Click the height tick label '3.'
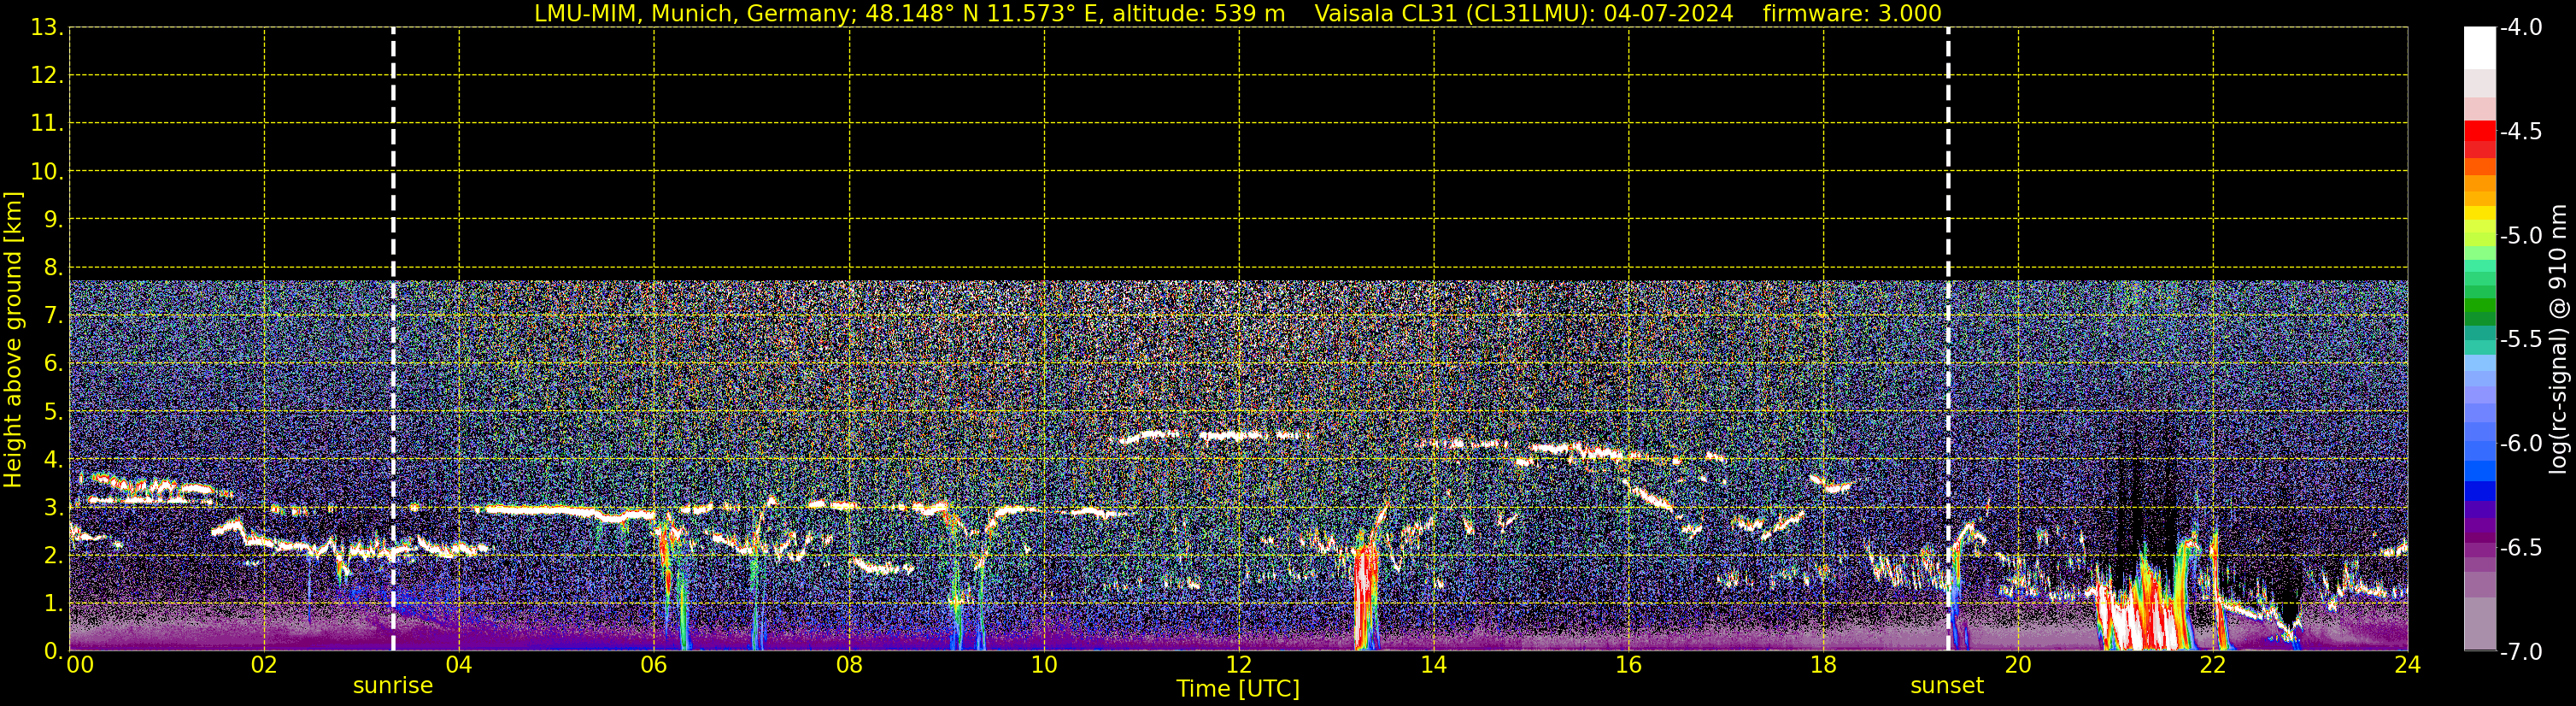2576x706 pixels. point(52,507)
